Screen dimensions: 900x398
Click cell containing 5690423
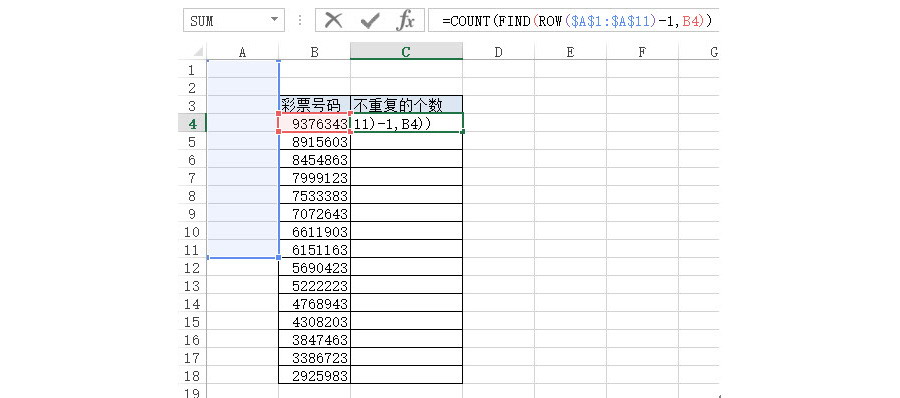[315, 267]
